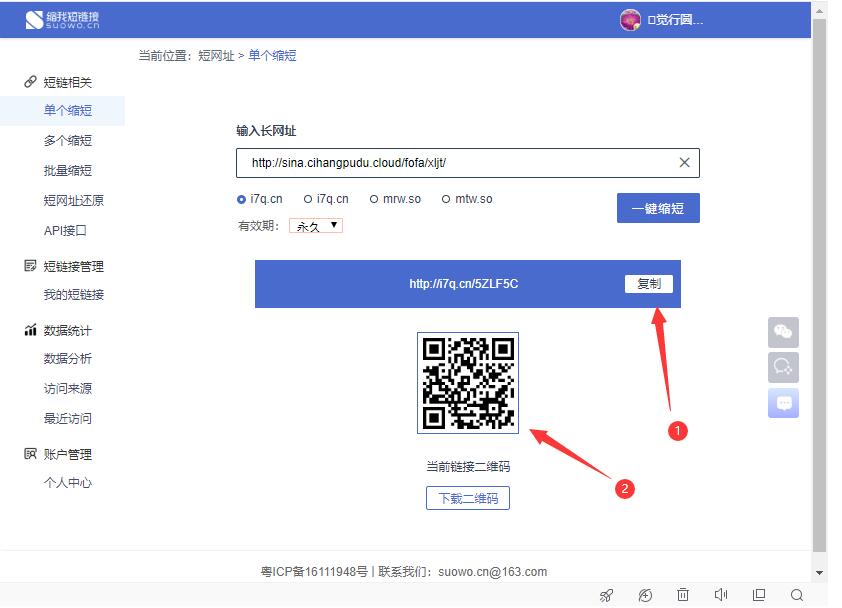Open 我的短链接 in the sidebar
Viewport: 842px width, 608px height.
click(x=74, y=295)
